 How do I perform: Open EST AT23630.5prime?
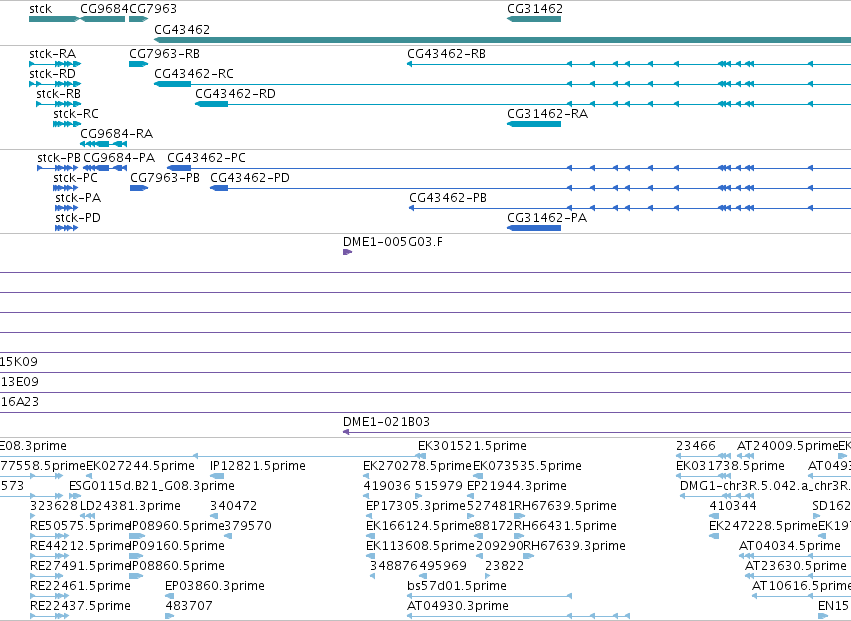point(798,576)
